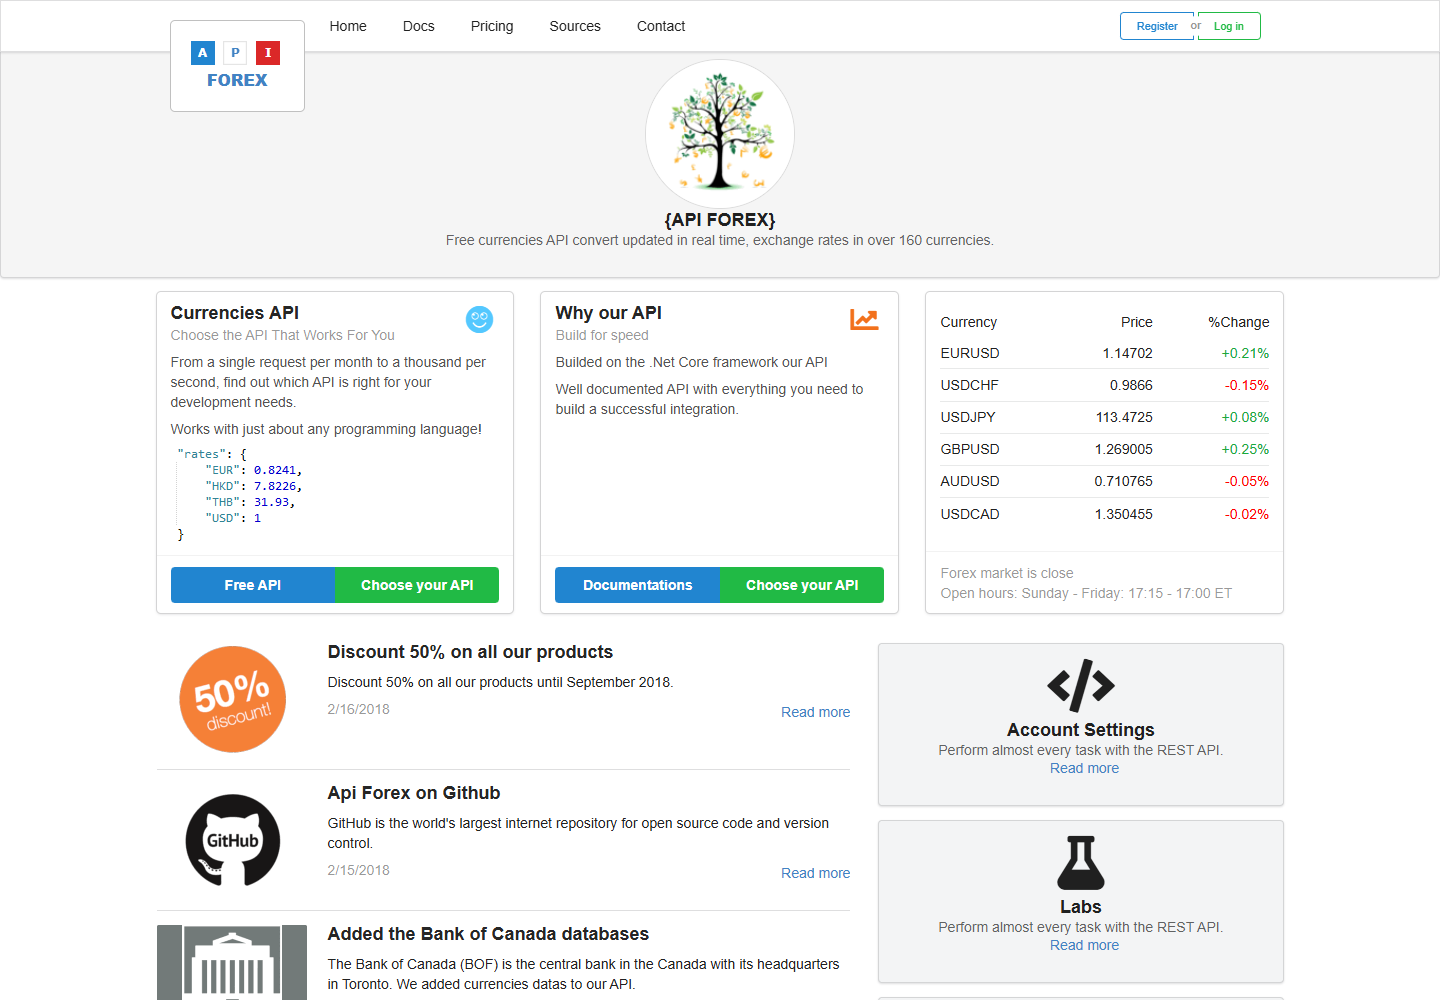Click the Register button

[x=1157, y=26]
